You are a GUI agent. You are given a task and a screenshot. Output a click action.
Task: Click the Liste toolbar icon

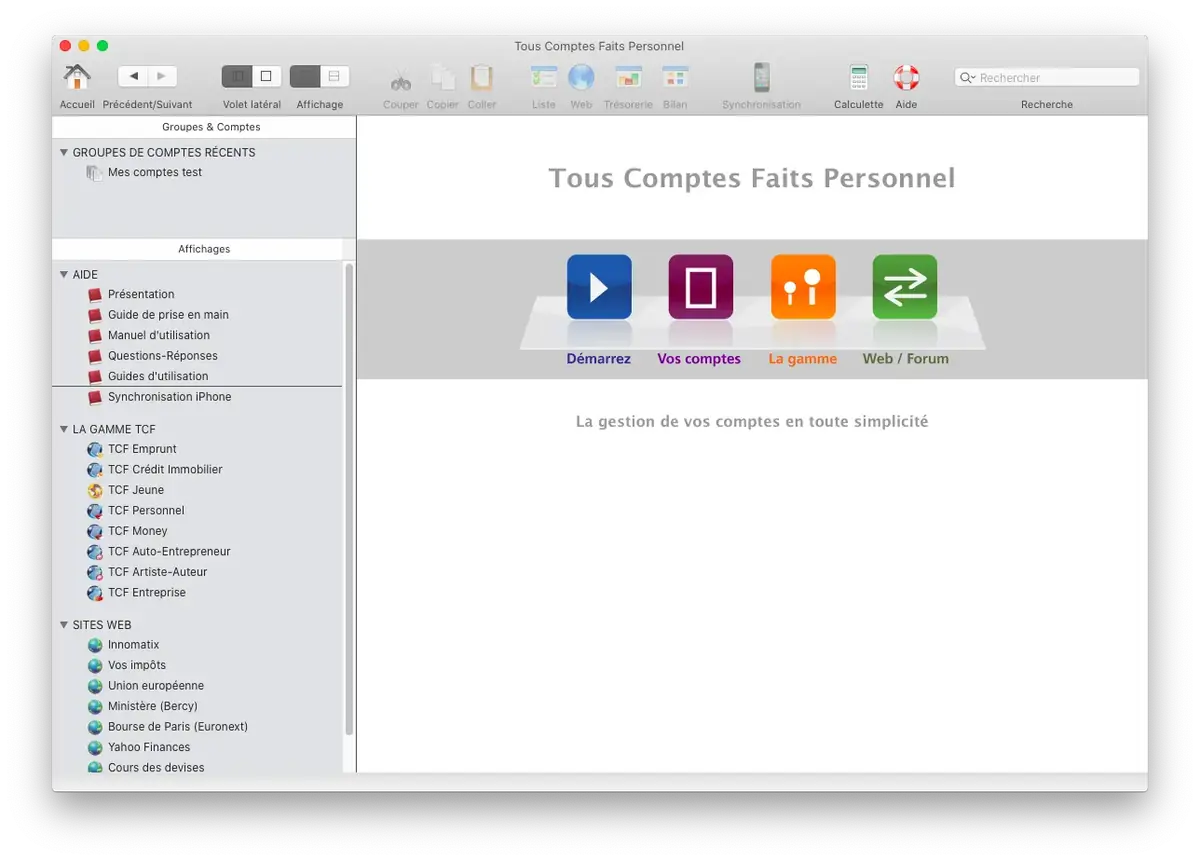[543, 78]
